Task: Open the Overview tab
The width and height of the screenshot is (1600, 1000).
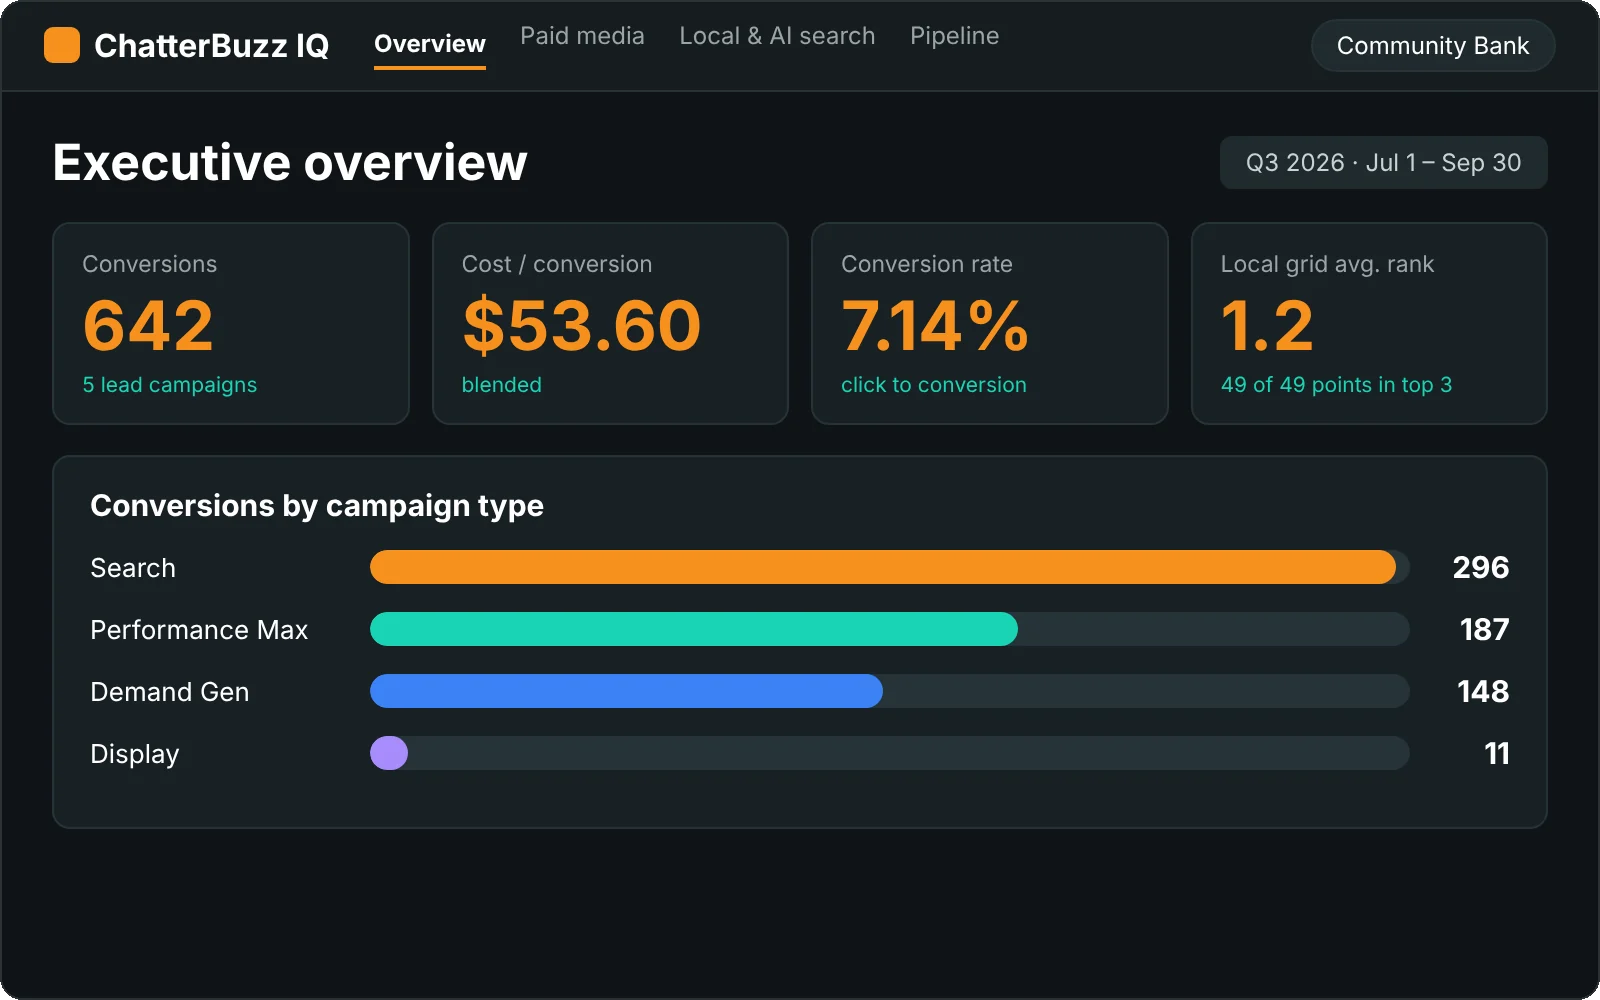Action: coord(430,44)
